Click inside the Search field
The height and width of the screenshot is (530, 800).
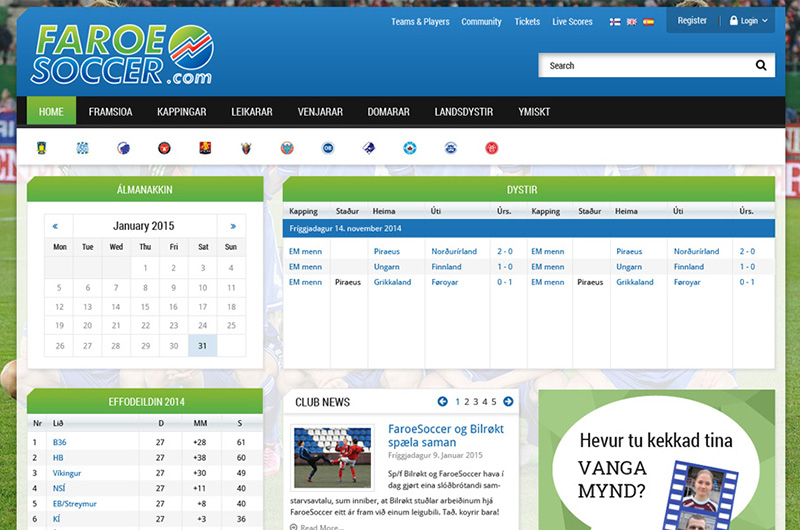[657, 65]
